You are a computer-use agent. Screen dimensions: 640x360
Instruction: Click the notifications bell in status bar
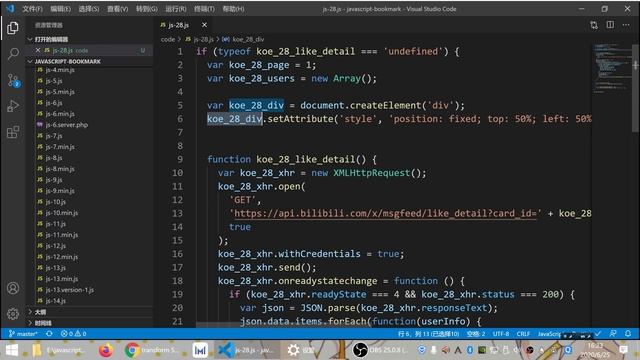[628, 333]
